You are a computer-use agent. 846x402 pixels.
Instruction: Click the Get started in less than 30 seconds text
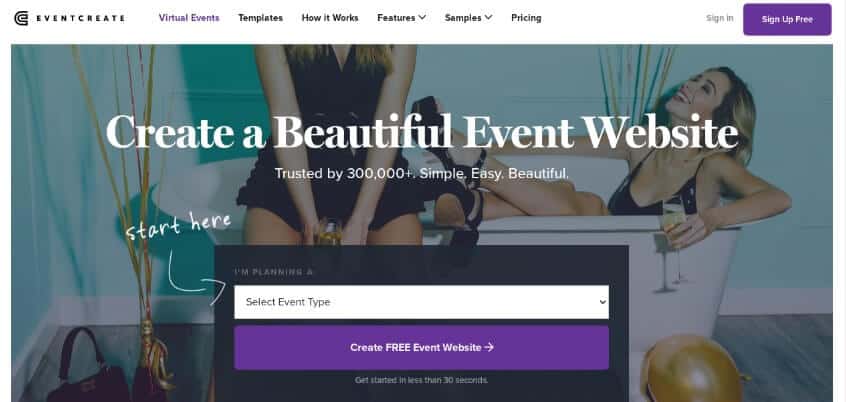point(421,380)
